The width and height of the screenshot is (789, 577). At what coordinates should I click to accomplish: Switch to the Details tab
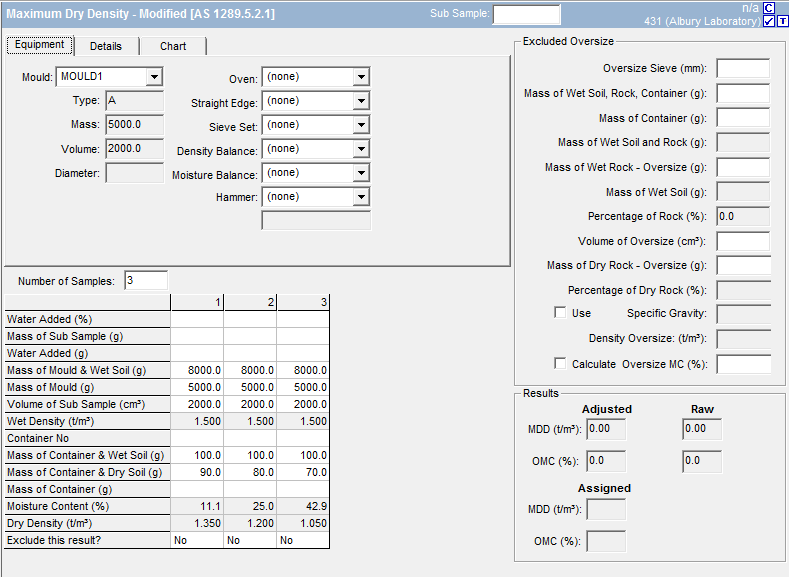click(105, 46)
